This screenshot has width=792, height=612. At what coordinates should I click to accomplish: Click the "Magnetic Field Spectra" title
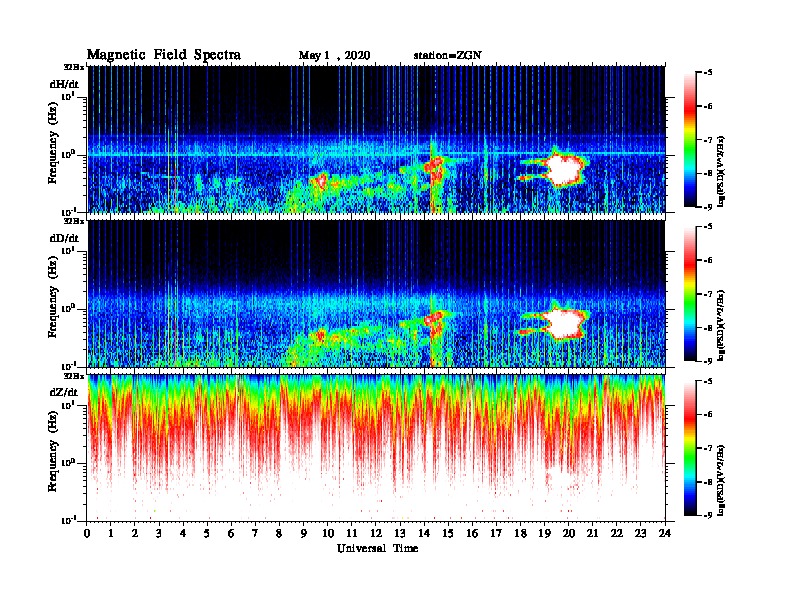click(164, 55)
